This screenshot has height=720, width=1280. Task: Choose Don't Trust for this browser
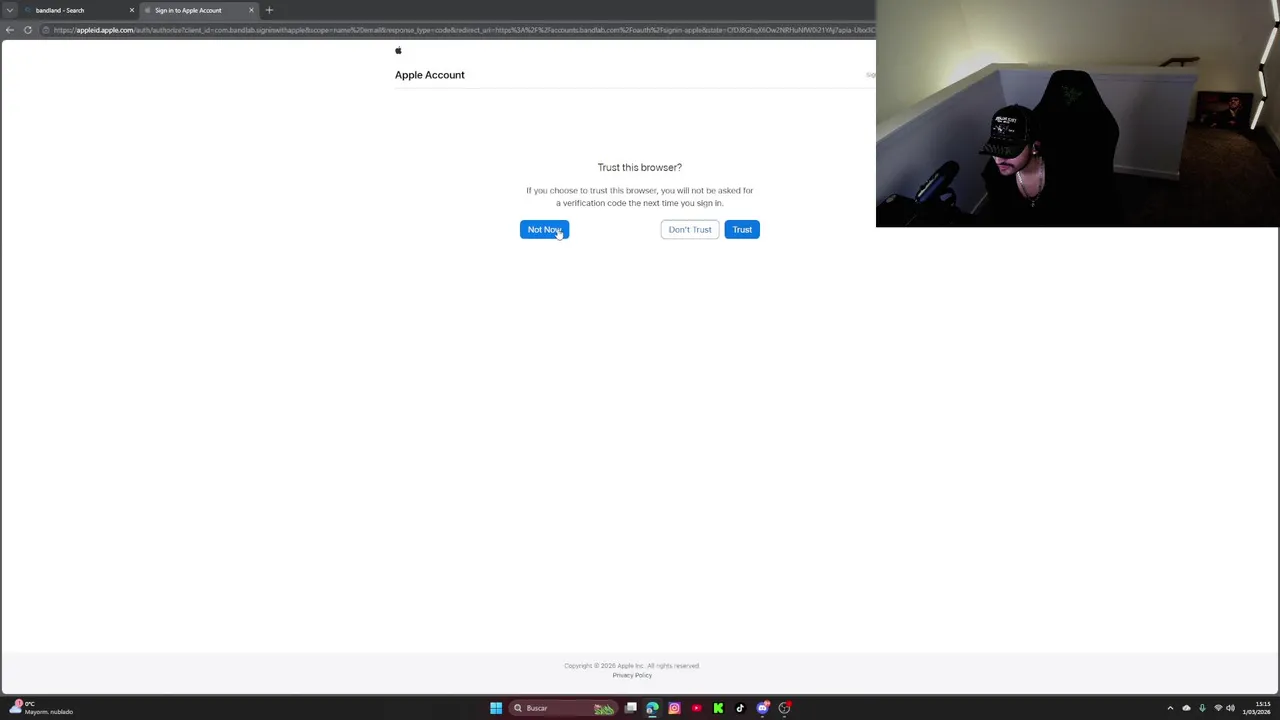(690, 230)
